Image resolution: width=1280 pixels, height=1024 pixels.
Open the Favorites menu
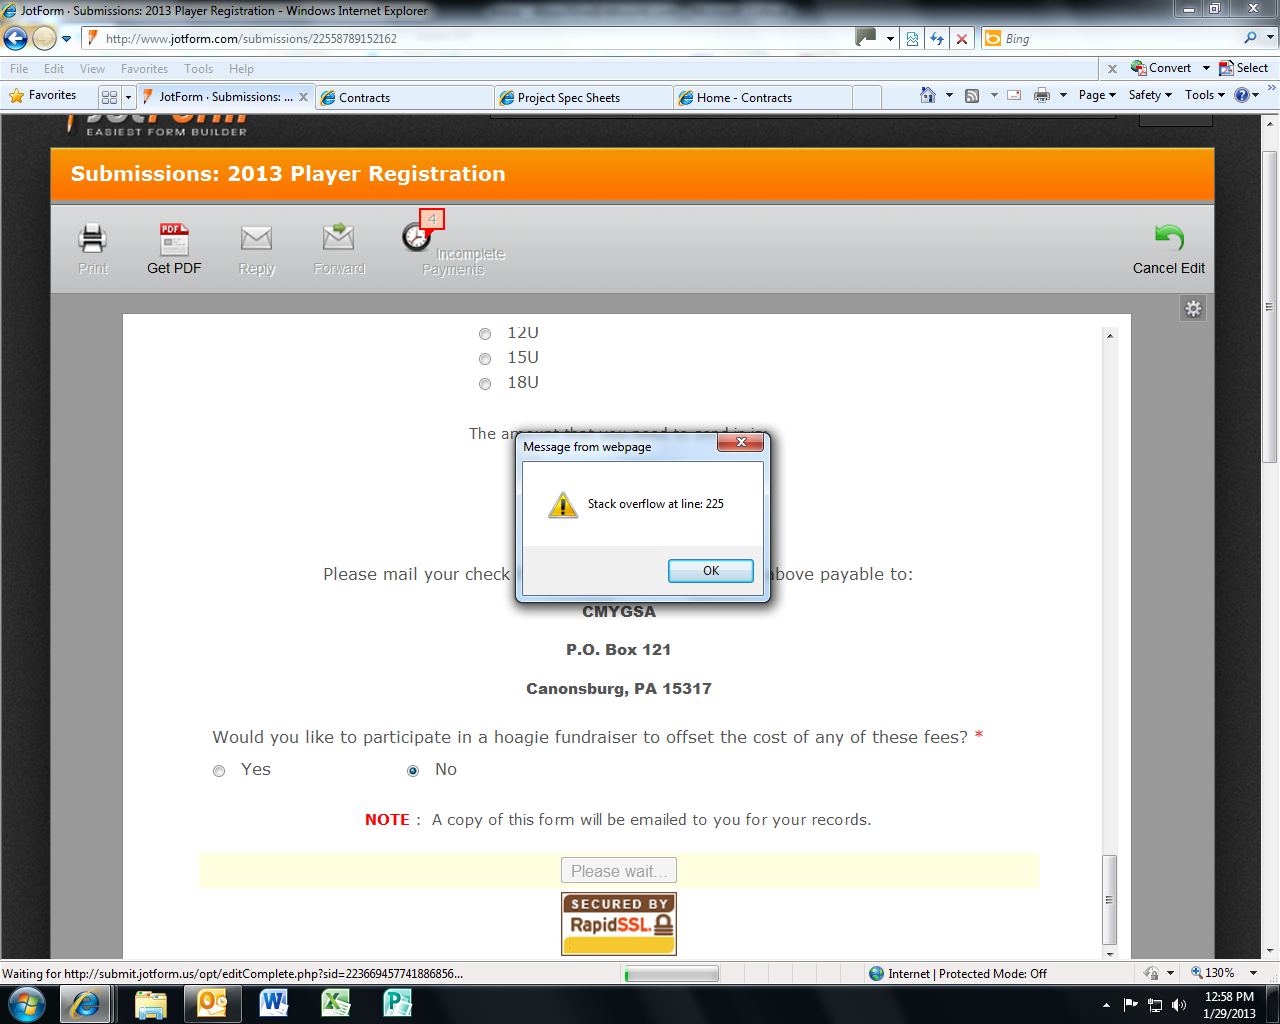(x=144, y=69)
